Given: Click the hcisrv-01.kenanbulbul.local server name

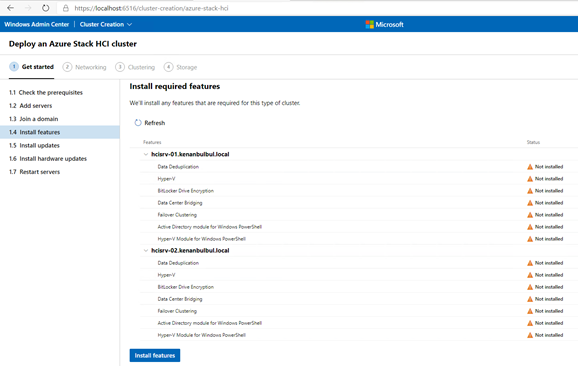Looking at the screenshot, I should [x=190, y=154].
